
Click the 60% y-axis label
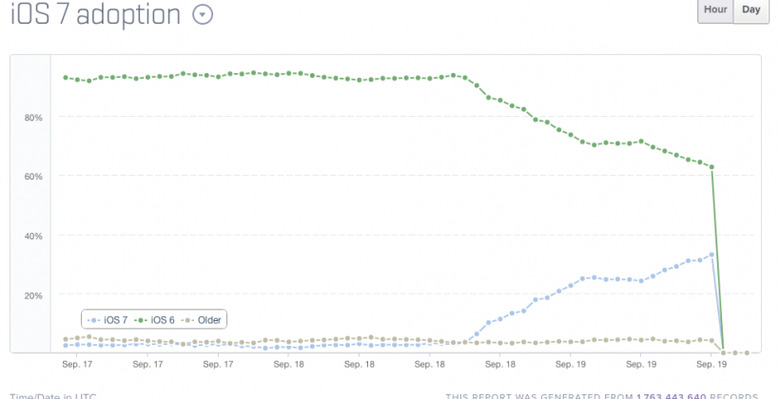(x=33, y=177)
